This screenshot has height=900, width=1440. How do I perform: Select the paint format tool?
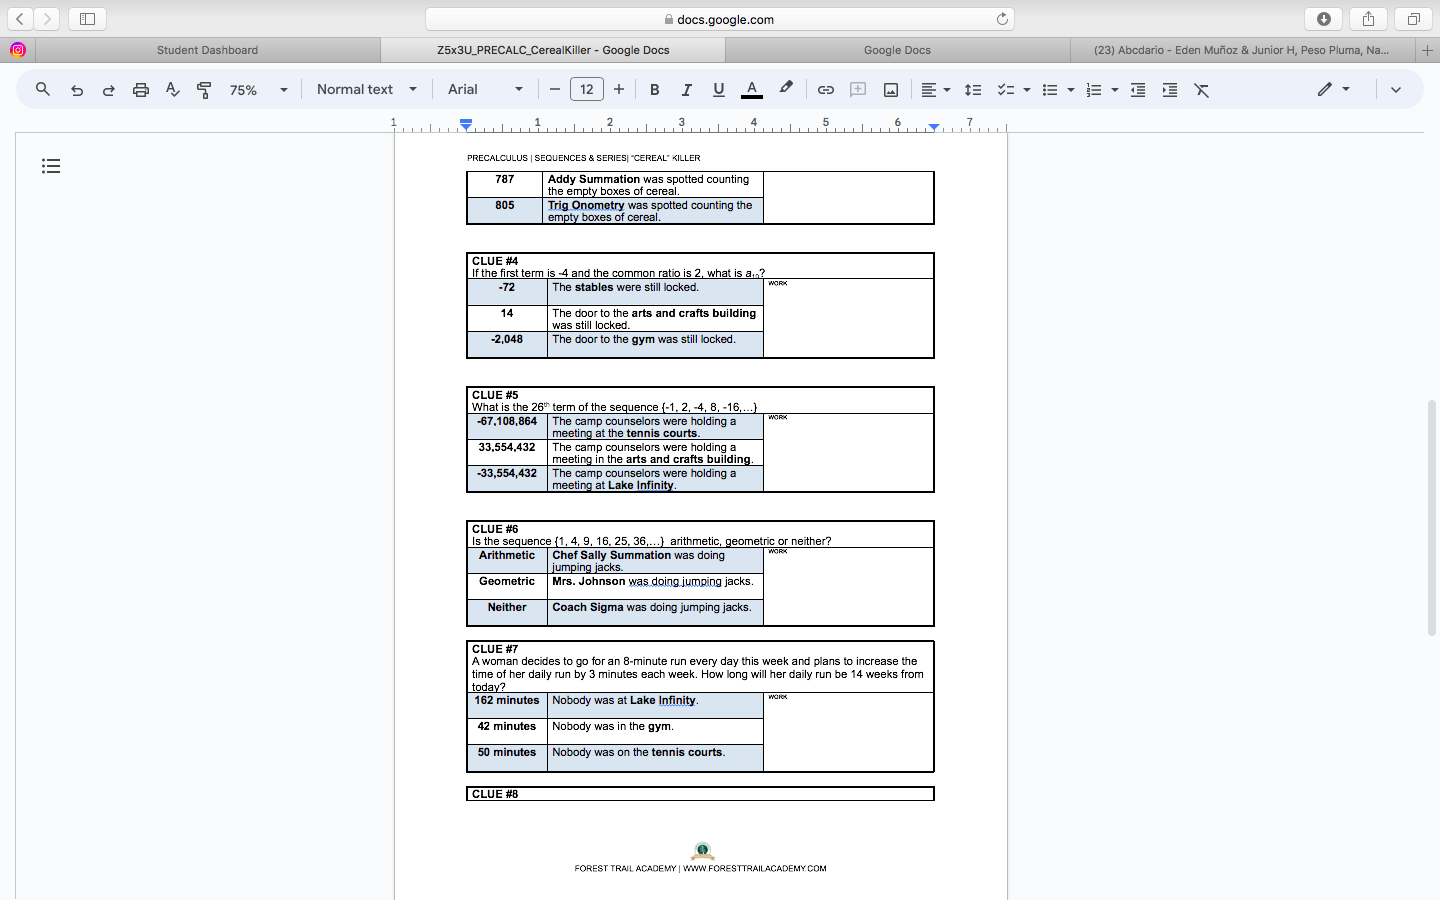204,89
